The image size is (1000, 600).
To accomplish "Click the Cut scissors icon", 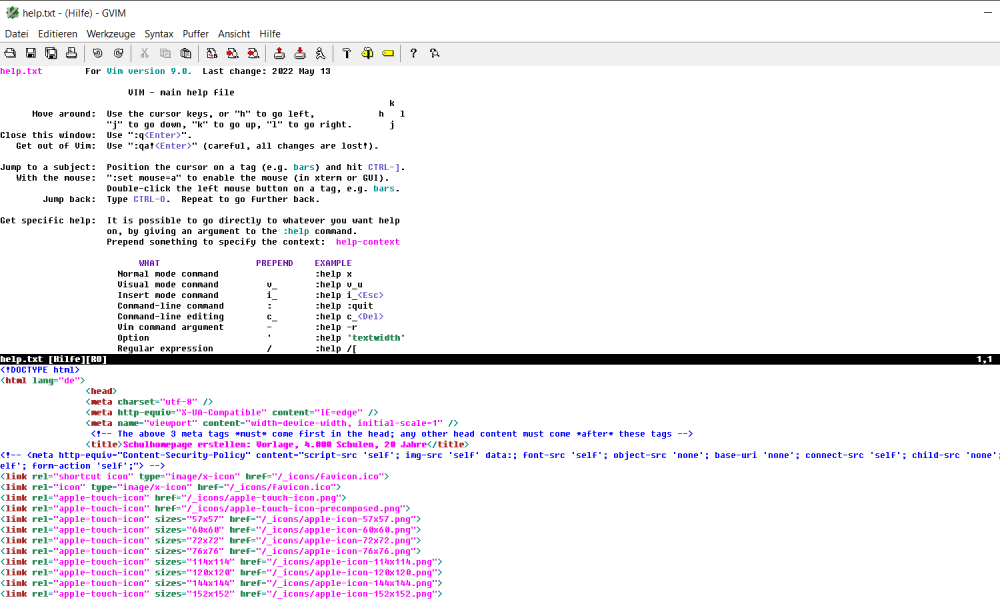I will pyautogui.click(x=145, y=54).
